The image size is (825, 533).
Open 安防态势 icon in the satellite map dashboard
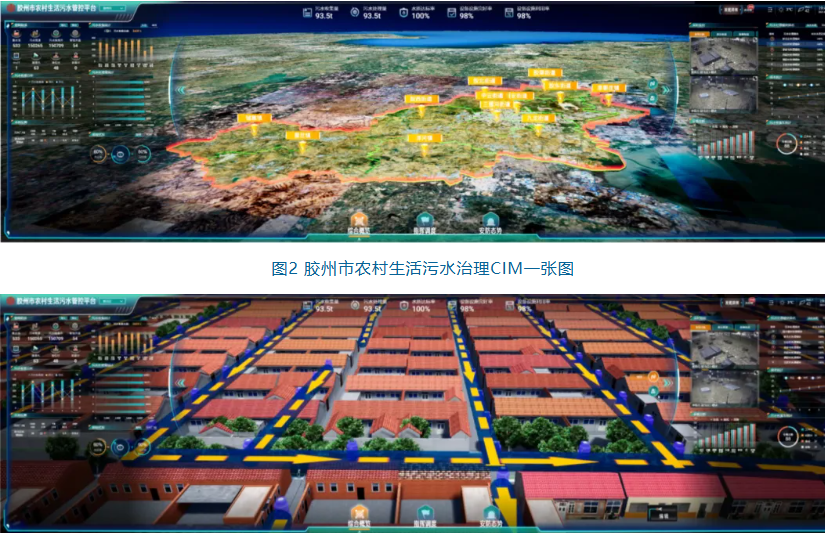point(489,221)
